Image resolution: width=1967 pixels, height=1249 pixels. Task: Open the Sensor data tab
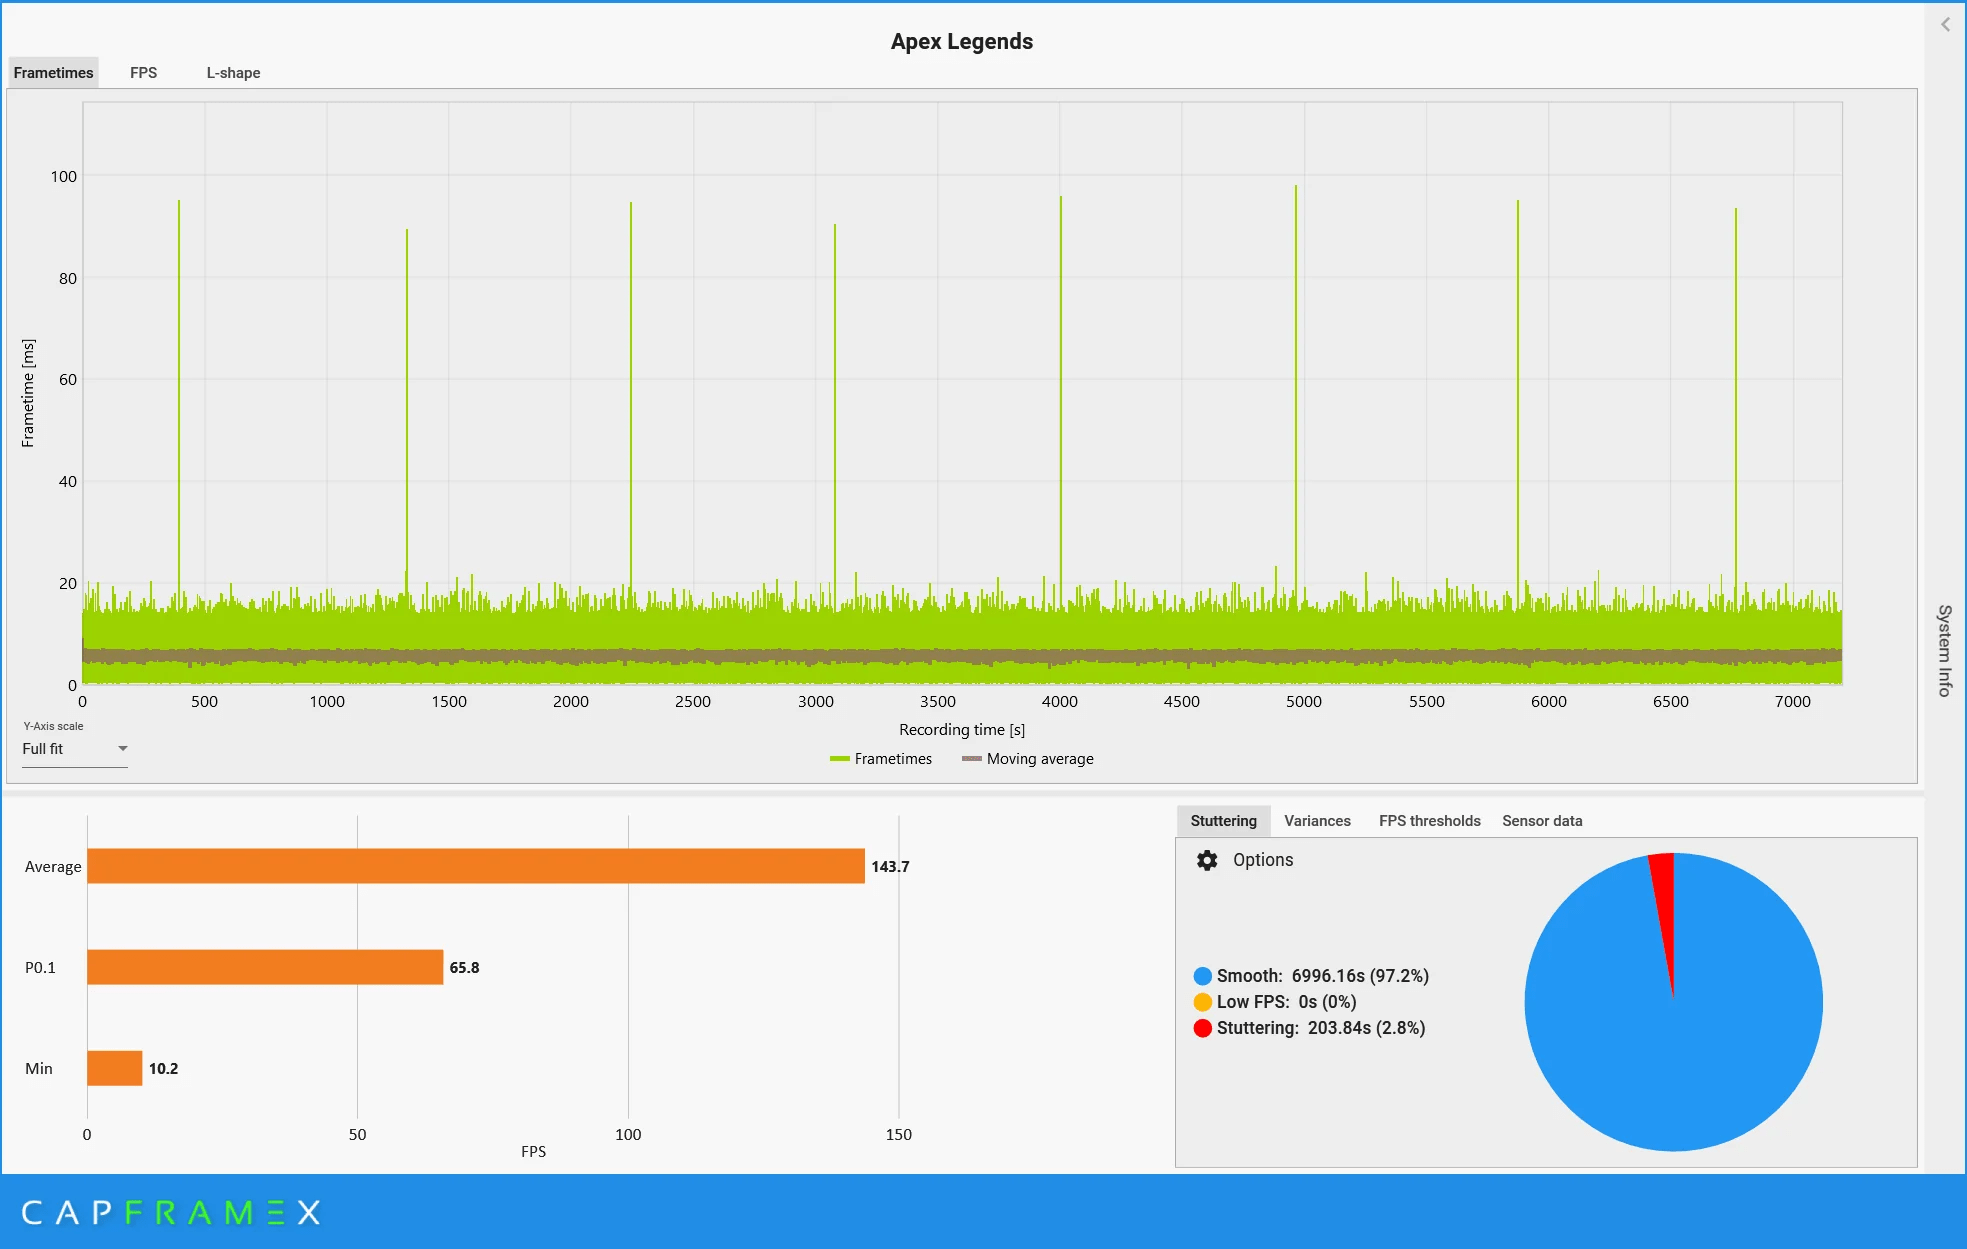point(1542,821)
